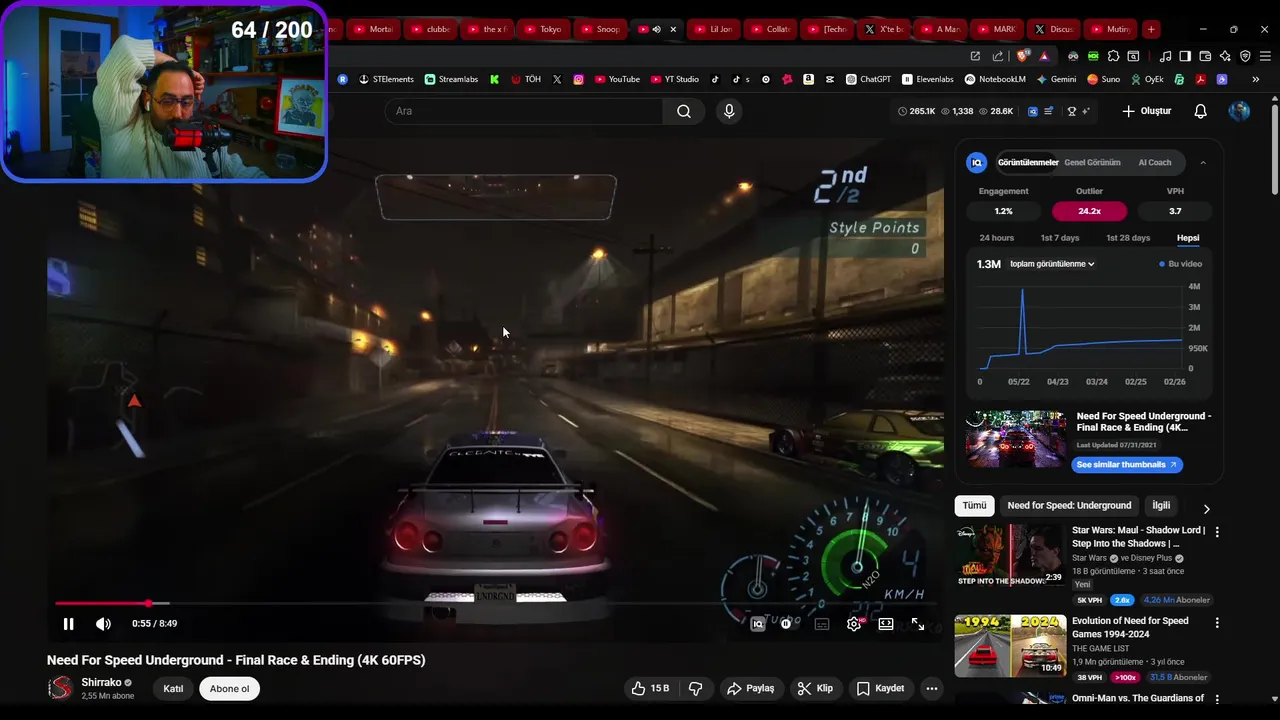Open the Instagram bookmark icon
The image size is (1280, 720).
point(578,79)
